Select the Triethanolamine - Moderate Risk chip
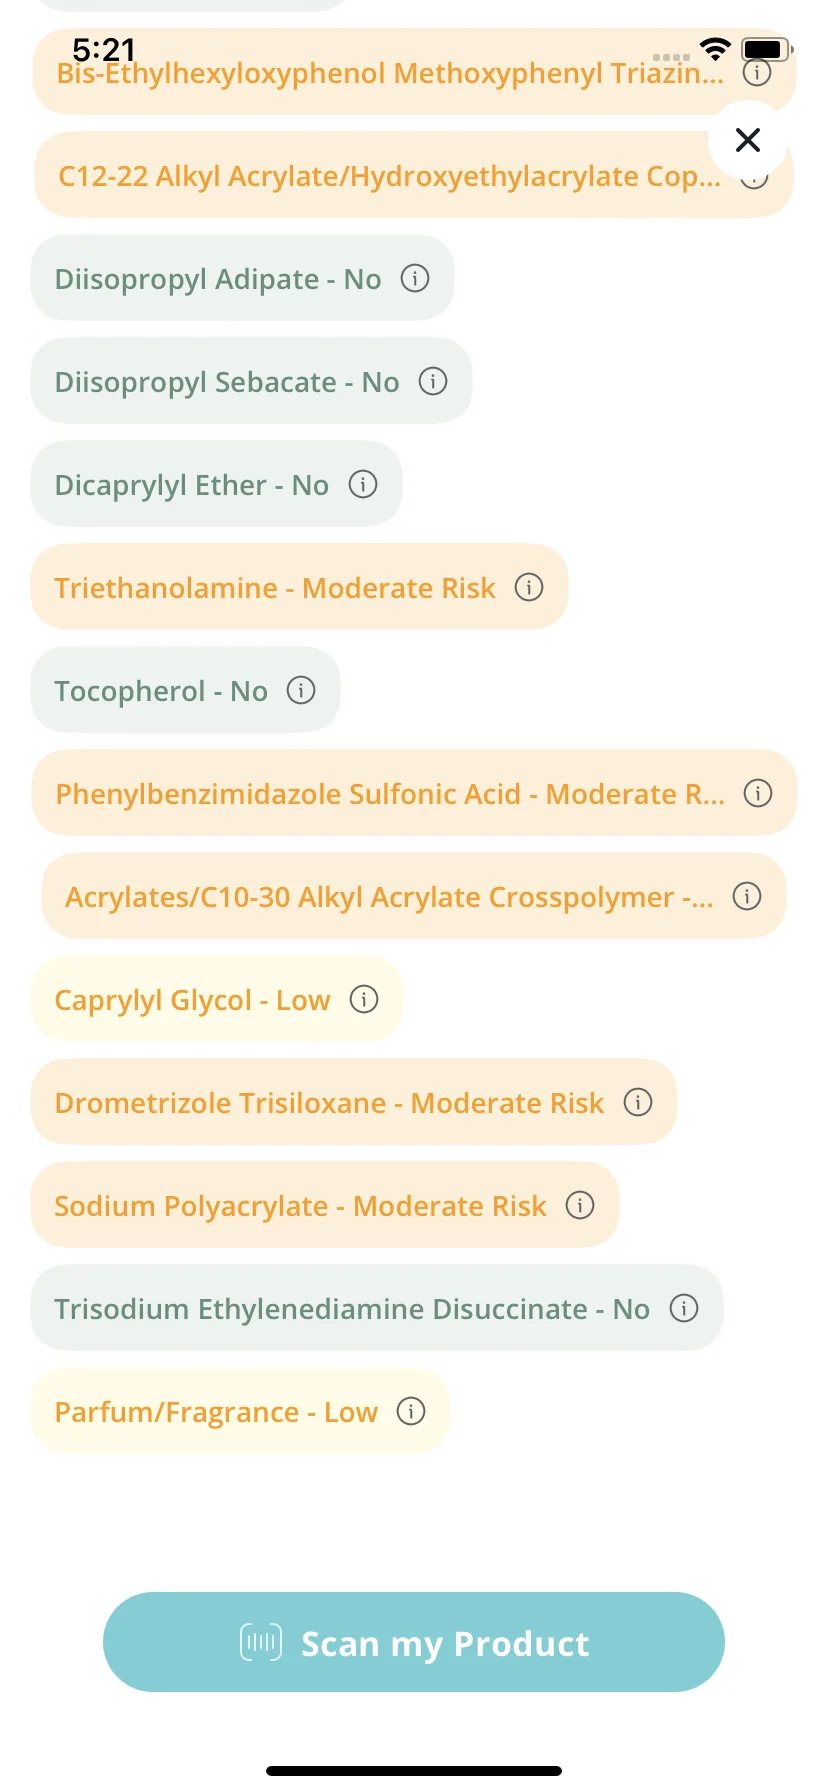 (x=299, y=587)
